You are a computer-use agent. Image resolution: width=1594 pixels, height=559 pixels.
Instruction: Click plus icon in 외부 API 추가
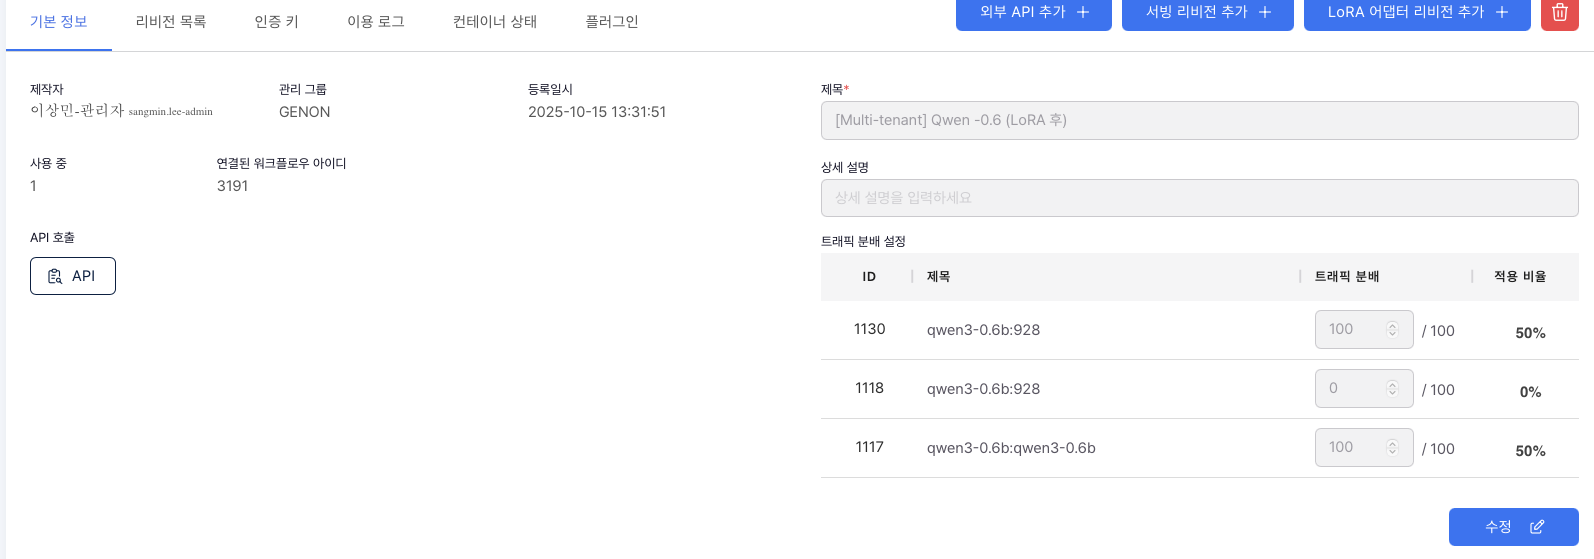[x=1082, y=12]
